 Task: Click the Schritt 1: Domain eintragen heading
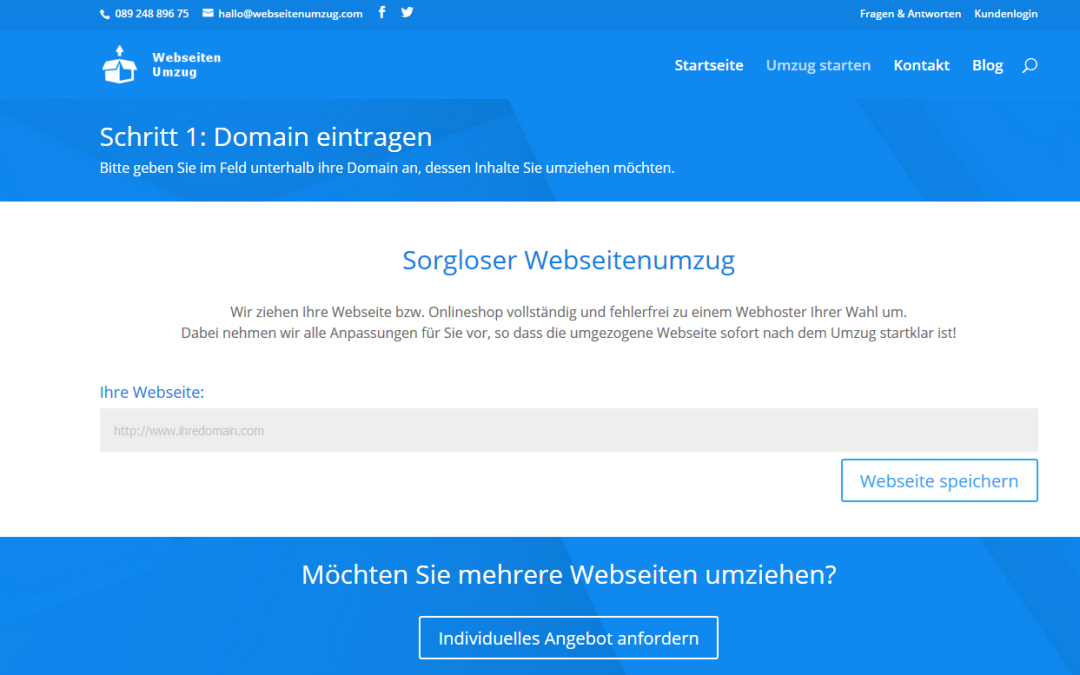tap(266, 136)
